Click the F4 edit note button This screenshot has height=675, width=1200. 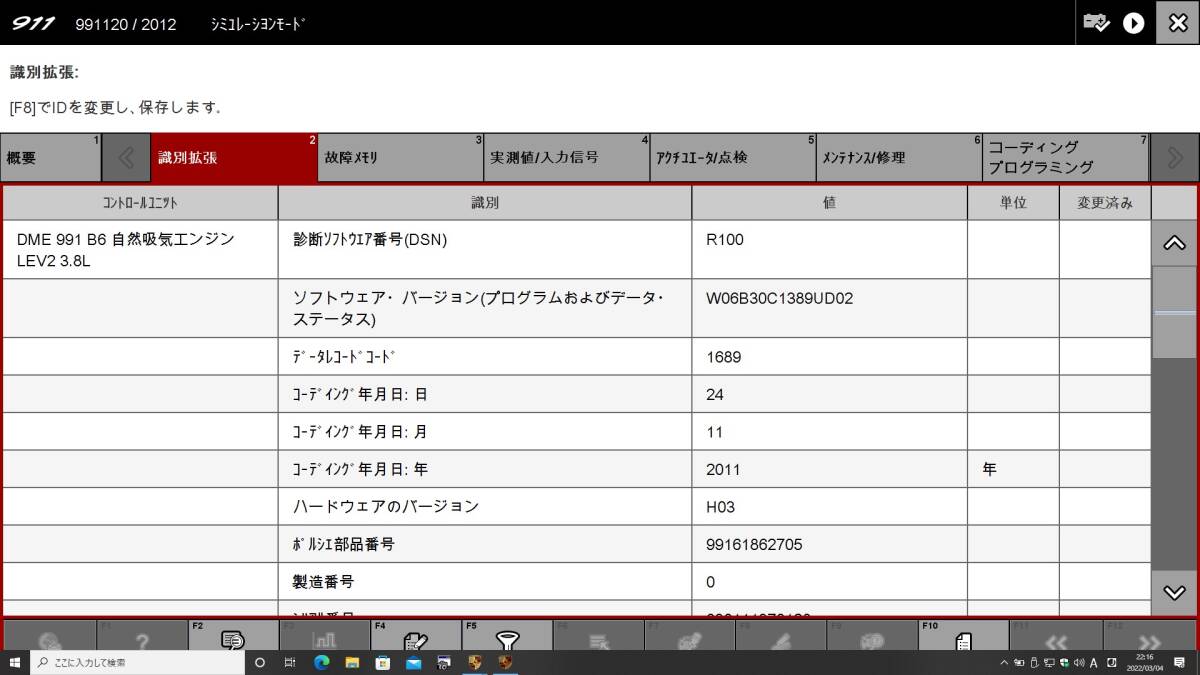415,637
